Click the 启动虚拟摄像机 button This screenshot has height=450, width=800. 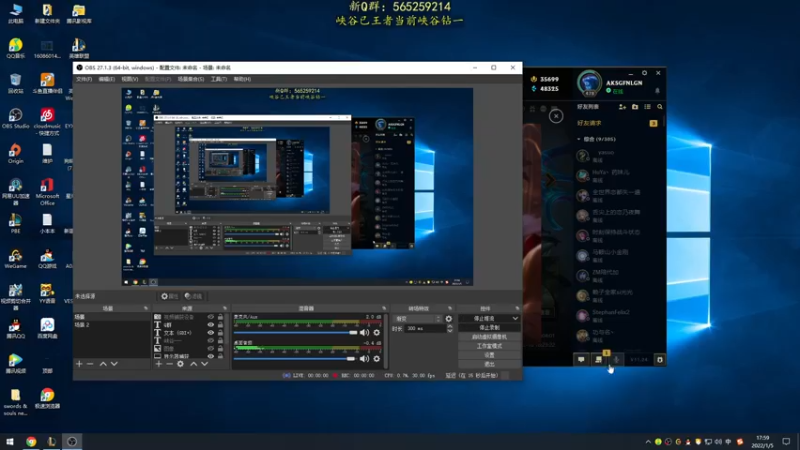pyautogui.click(x=489, y=337)
